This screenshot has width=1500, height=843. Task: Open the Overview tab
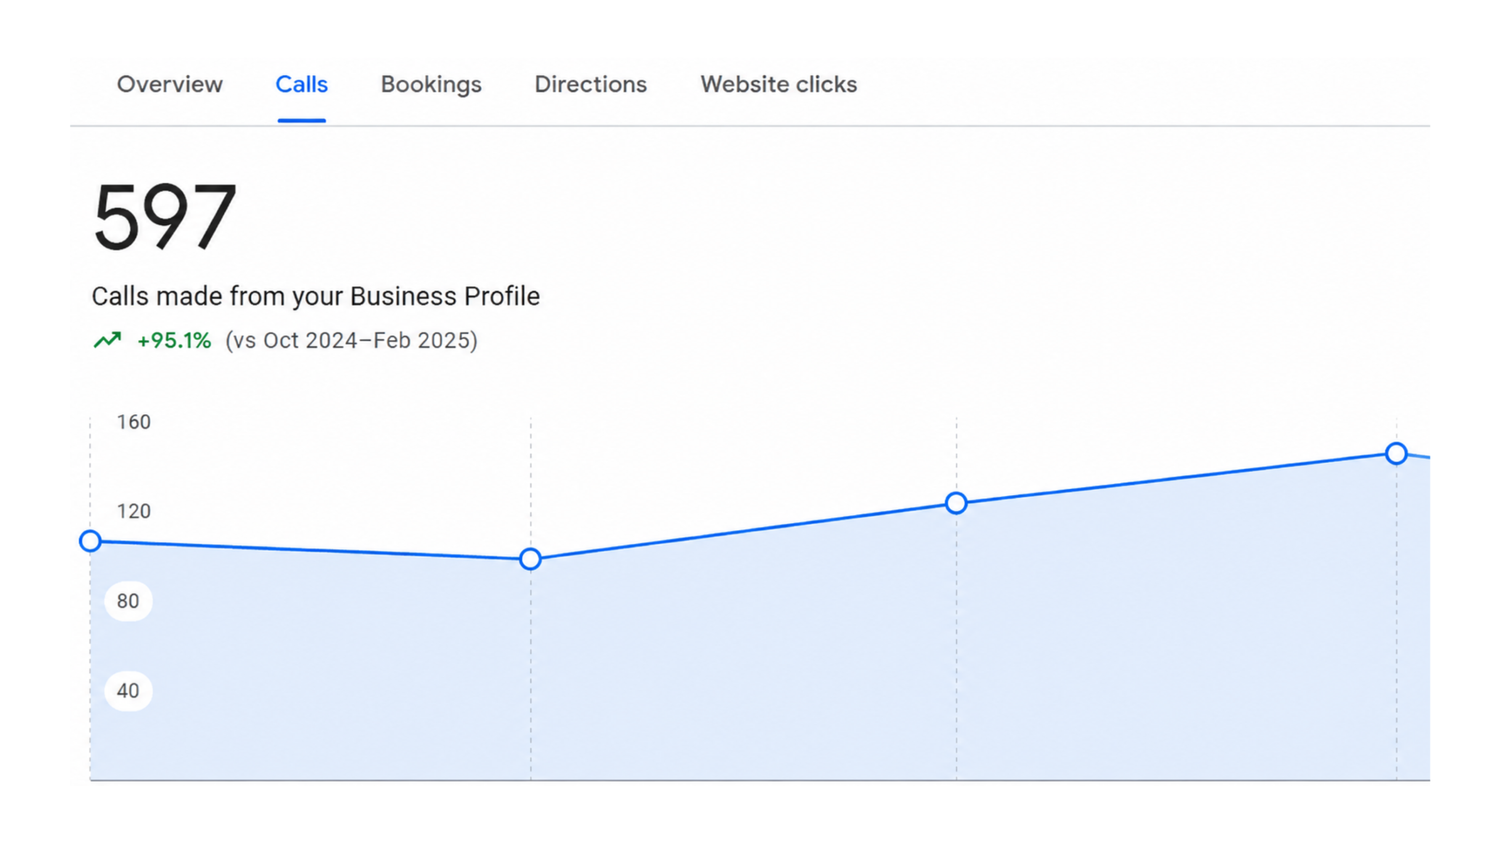click(169, 85)
